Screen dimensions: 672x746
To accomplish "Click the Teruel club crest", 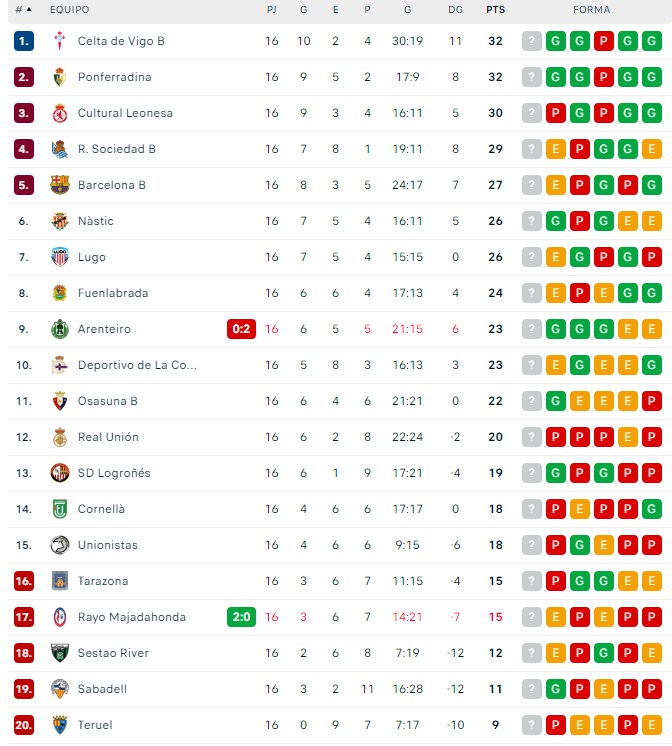I will 59,725.
